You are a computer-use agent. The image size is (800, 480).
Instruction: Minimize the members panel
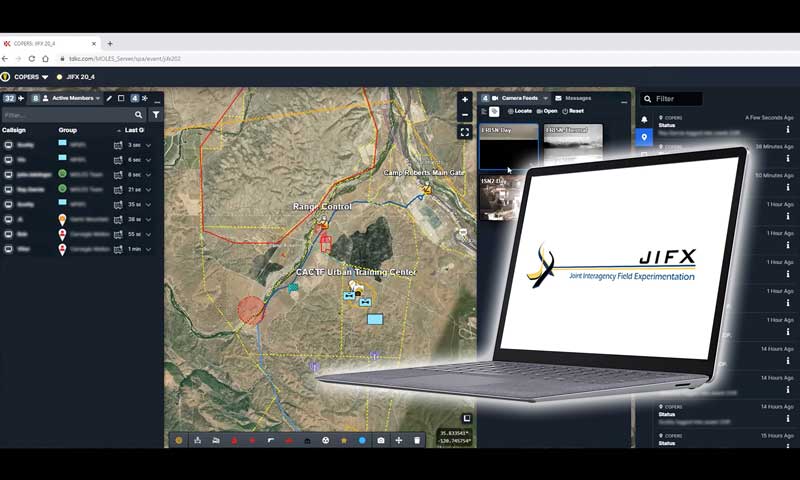[x=157, y=100]
